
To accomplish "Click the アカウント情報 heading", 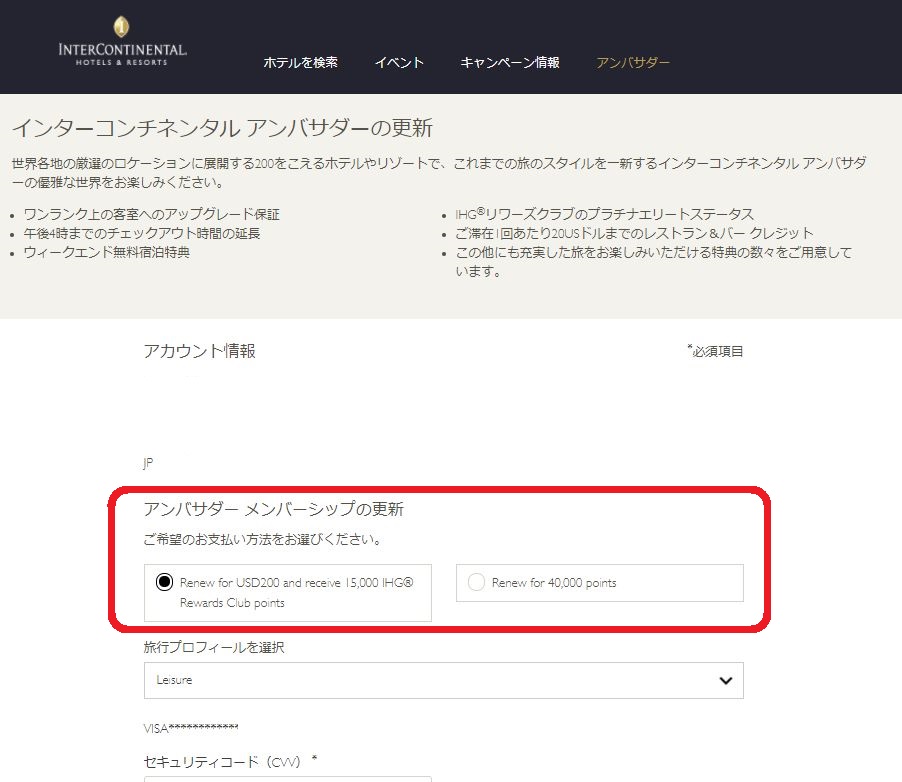I will point(200,350).
